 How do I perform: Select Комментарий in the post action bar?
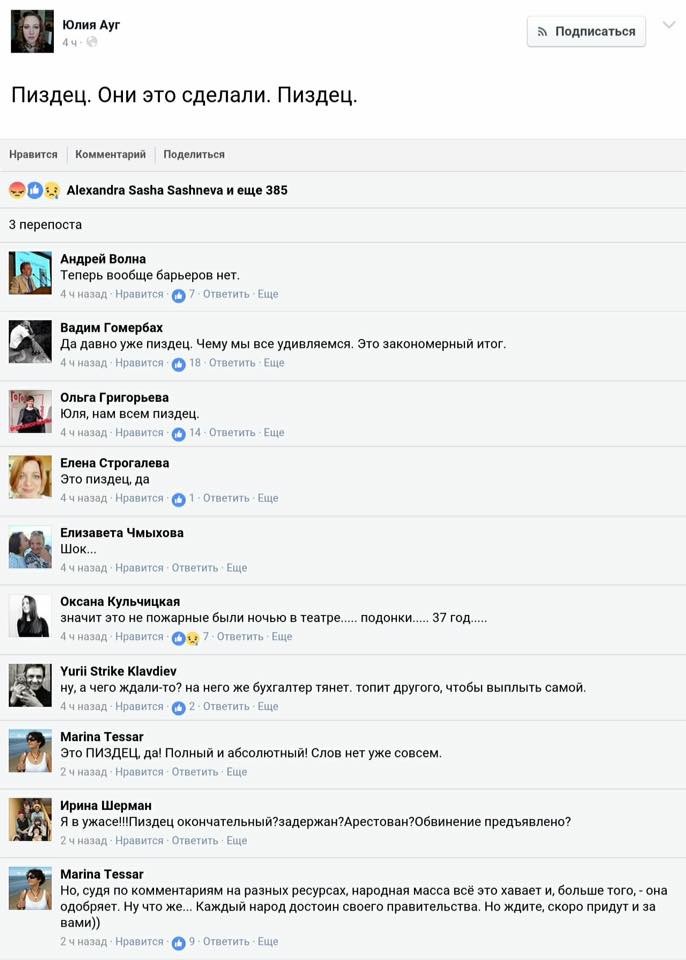coord(110,154)
